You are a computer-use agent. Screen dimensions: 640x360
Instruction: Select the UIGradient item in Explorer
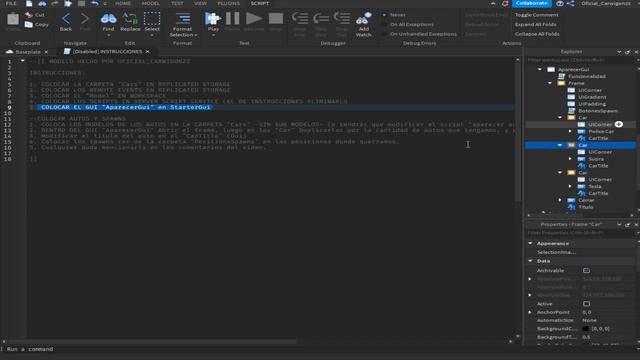592,97
